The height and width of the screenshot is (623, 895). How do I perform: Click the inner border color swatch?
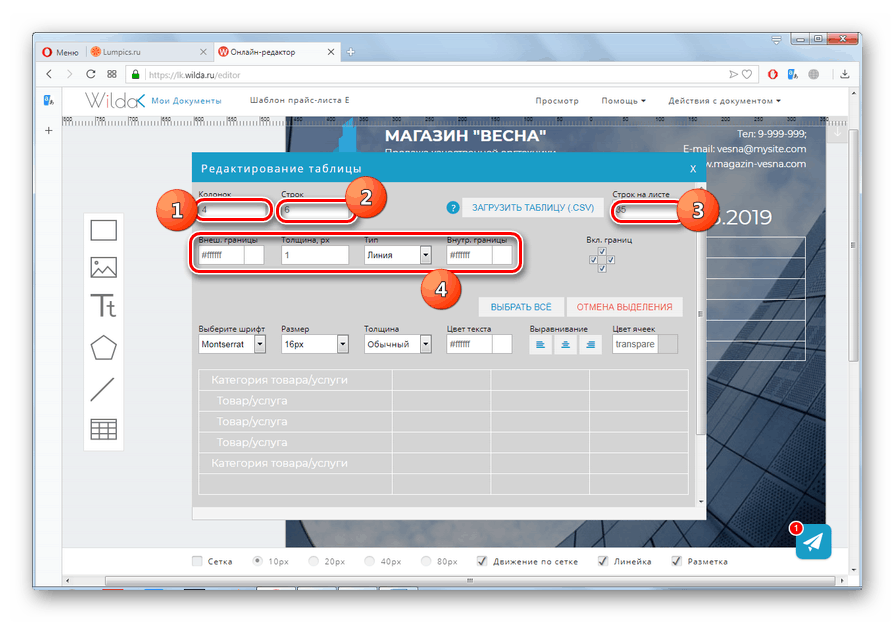[x=502, y=255]
